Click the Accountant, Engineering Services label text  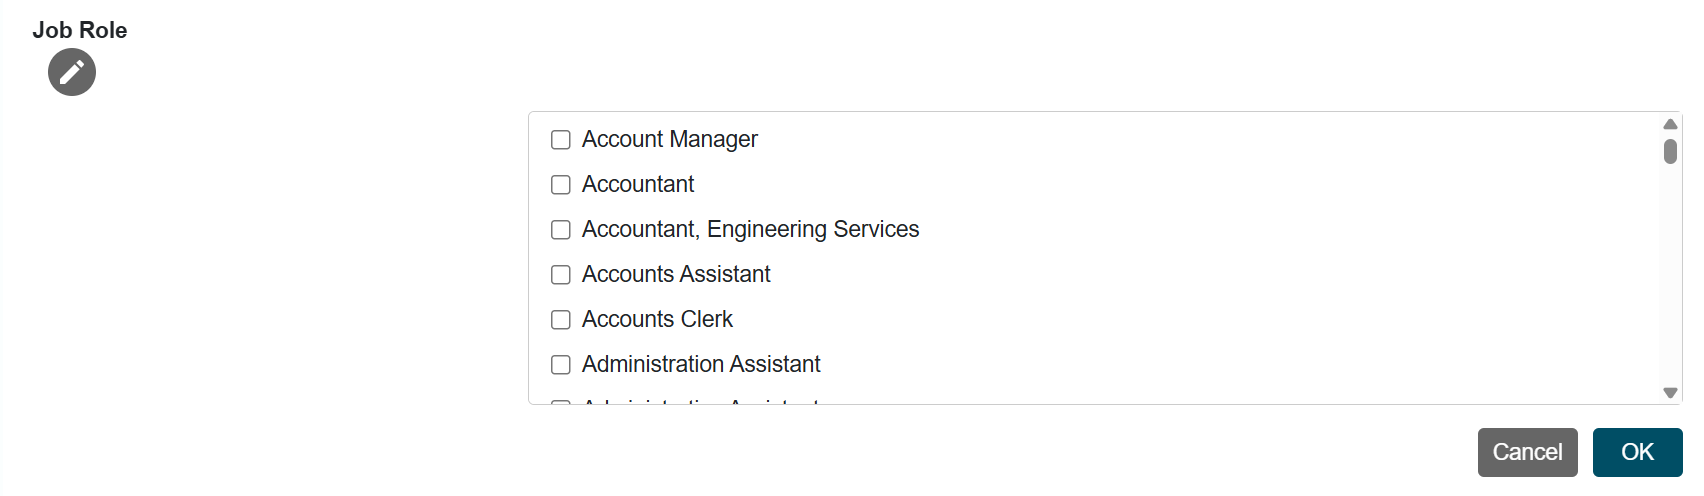click(x=750, y=229)
